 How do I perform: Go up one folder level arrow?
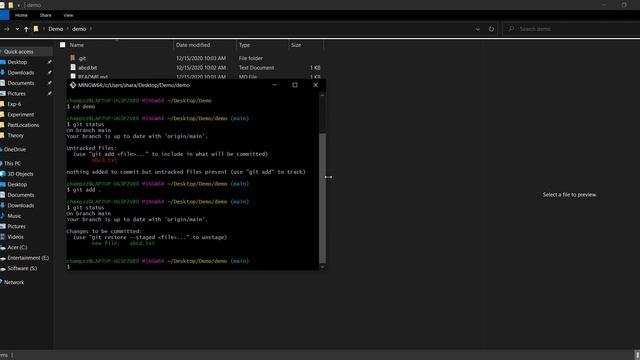coord(26,29)
